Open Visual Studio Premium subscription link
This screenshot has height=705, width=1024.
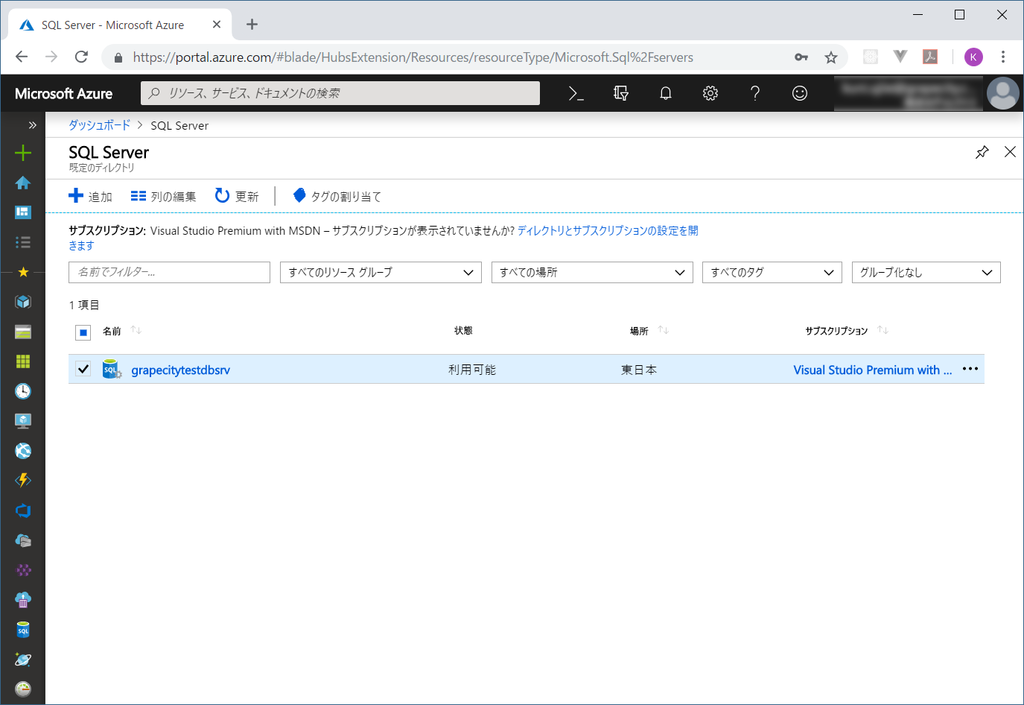pyautogui.click(x=872, y=369)
